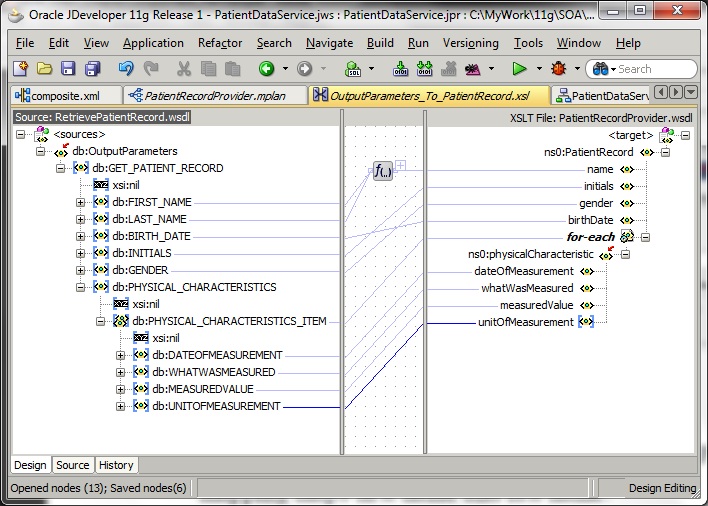
Task: Click the Copy toolbar icon
Action: pos(208,69)
